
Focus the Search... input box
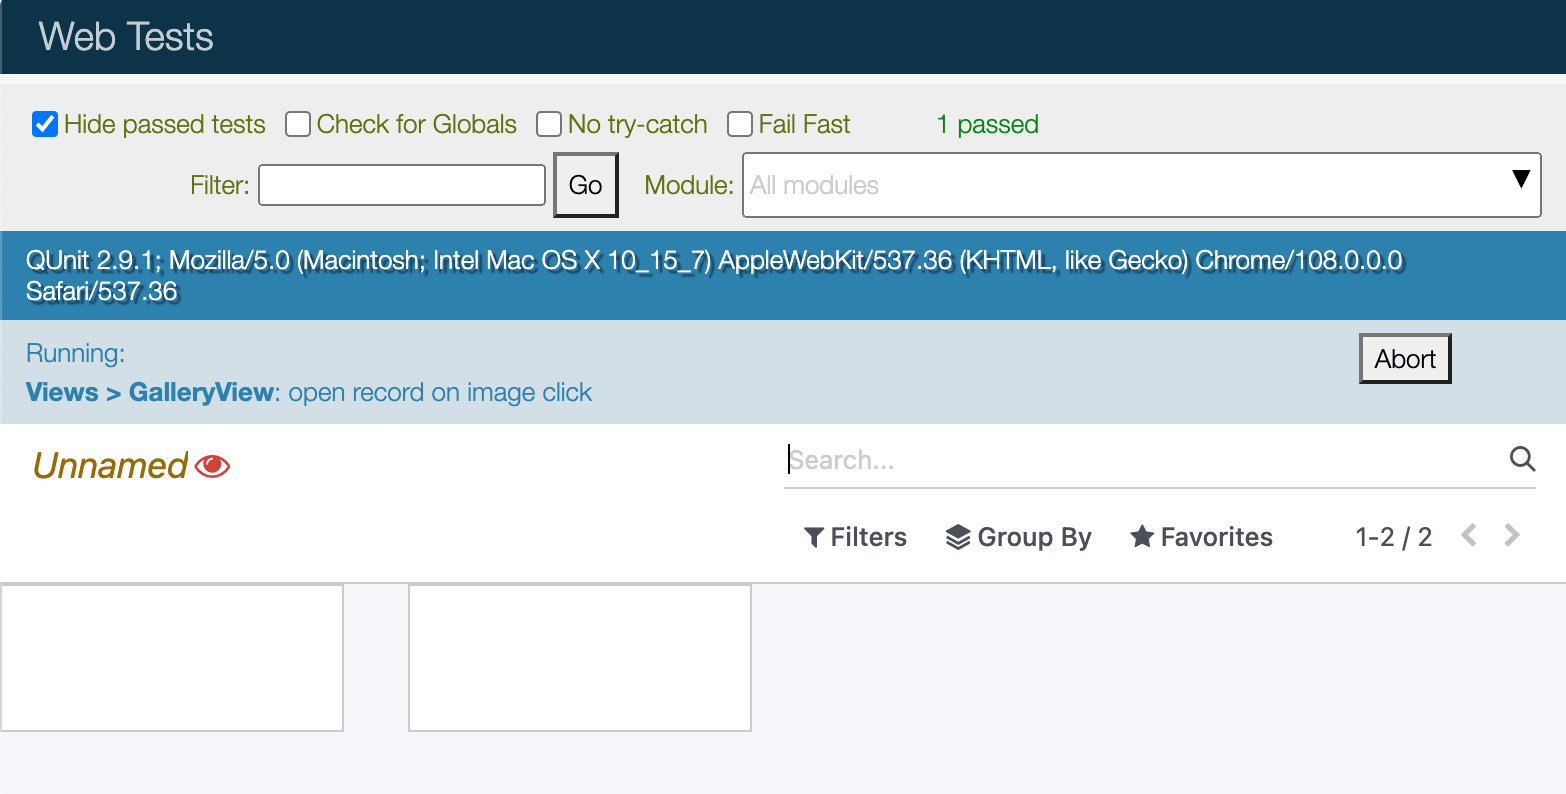1140,460
